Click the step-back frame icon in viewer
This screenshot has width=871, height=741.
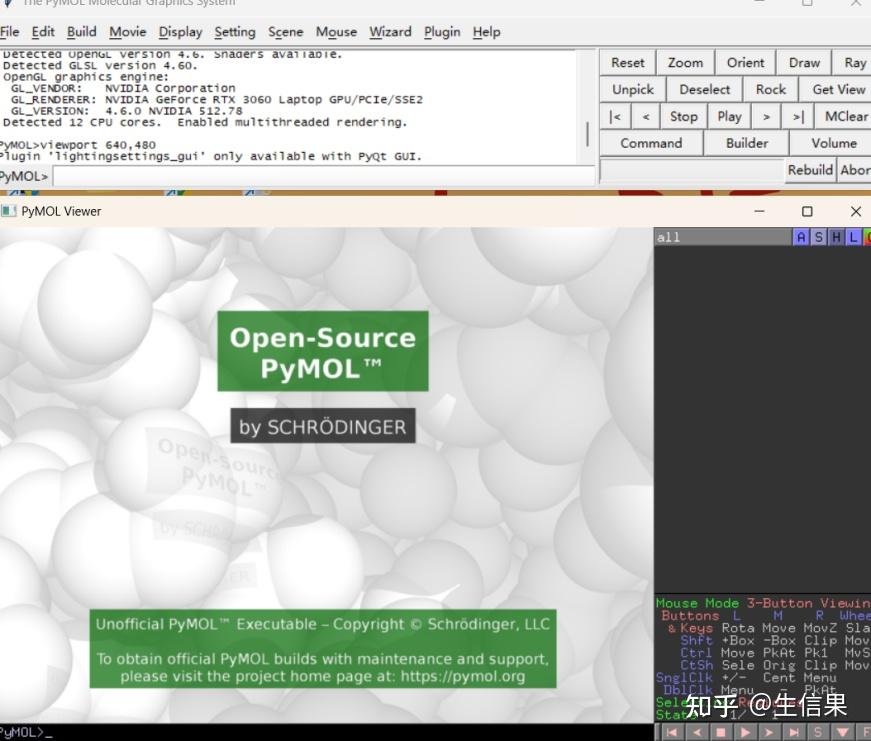(x=697, y=732)
